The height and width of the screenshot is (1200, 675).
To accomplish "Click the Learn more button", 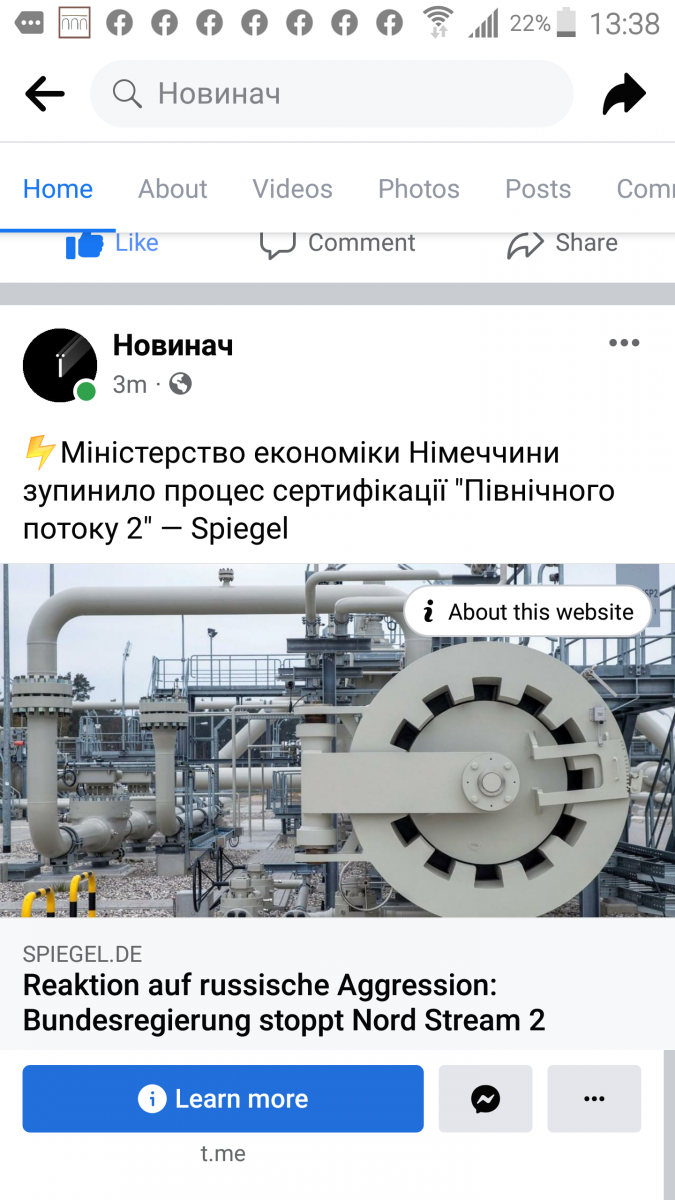I will pos(223,1099).
